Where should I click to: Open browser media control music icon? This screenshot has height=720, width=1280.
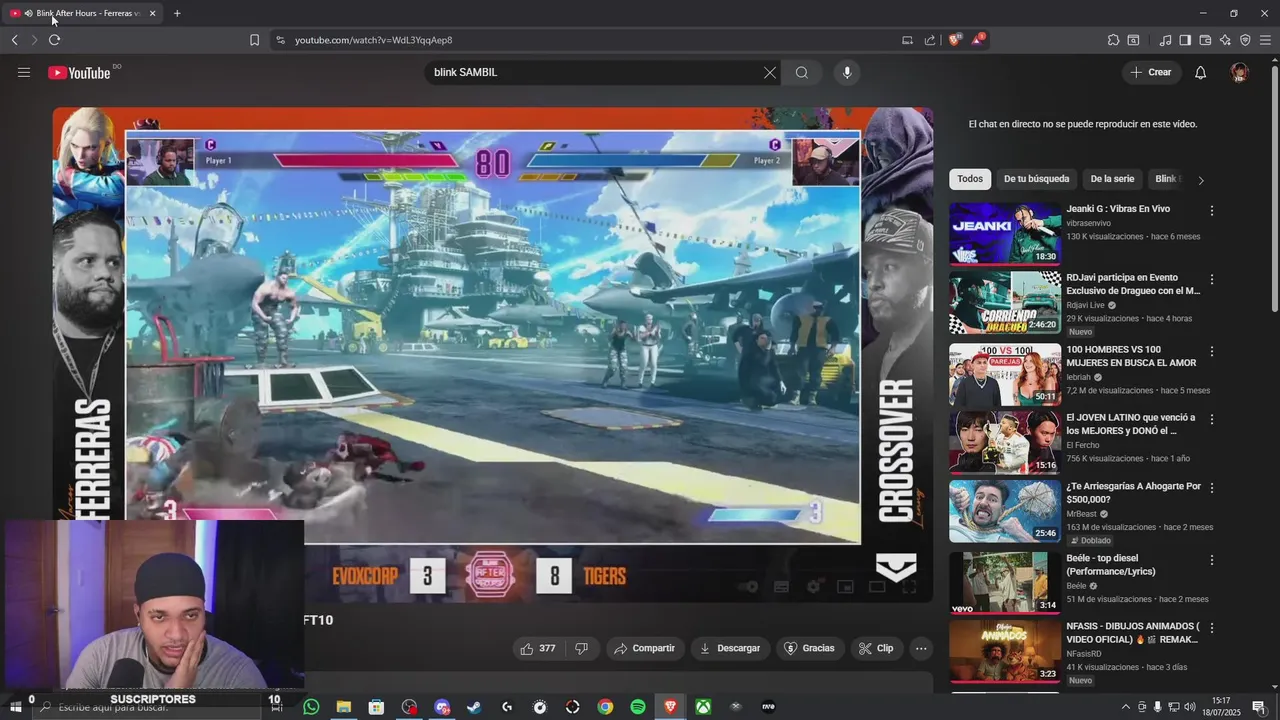1165,40
